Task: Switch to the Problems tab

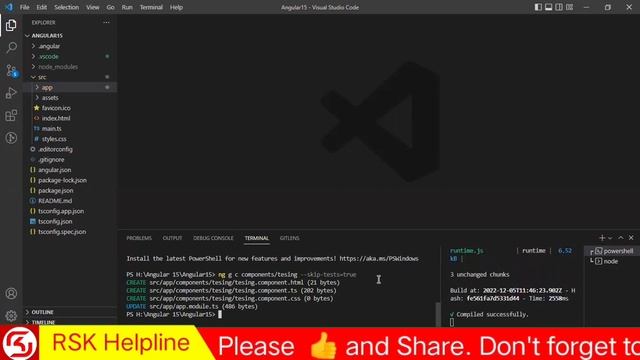Action: click(139, 238)
